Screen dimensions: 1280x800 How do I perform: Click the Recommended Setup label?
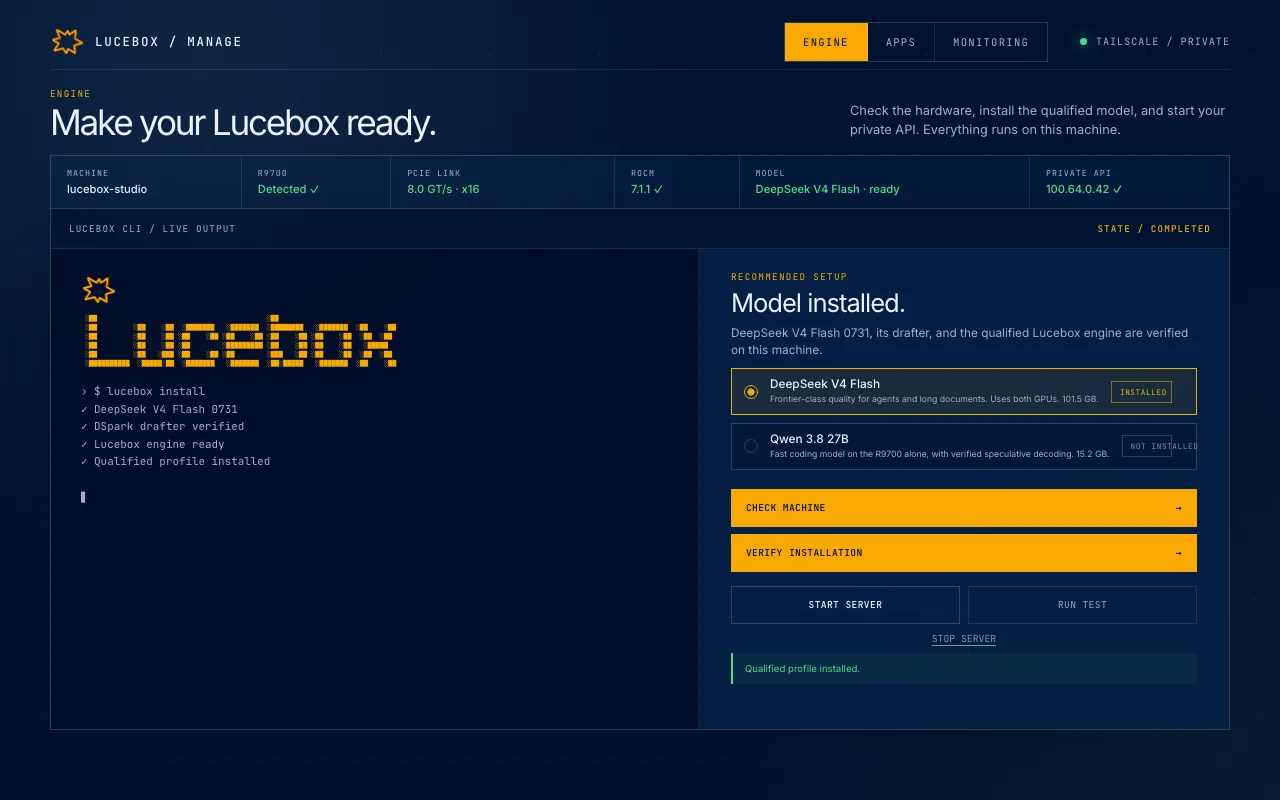(789, 277)
